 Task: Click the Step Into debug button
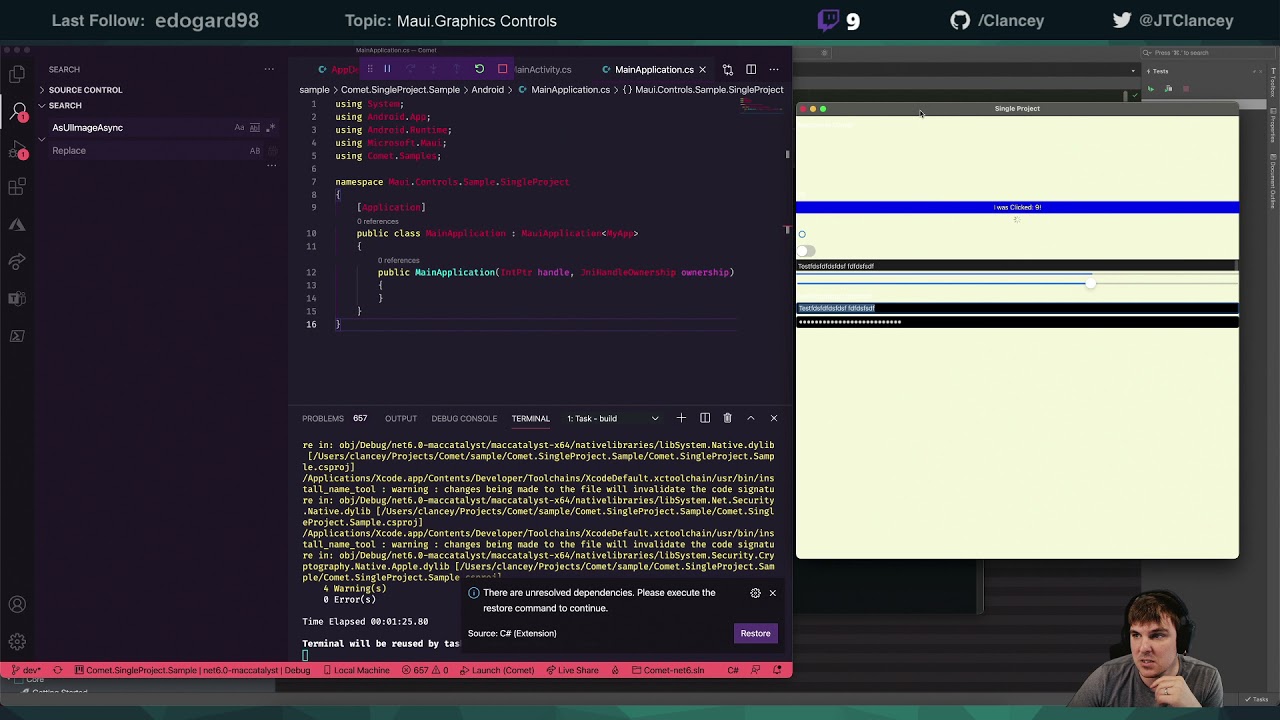pos(433,69)
